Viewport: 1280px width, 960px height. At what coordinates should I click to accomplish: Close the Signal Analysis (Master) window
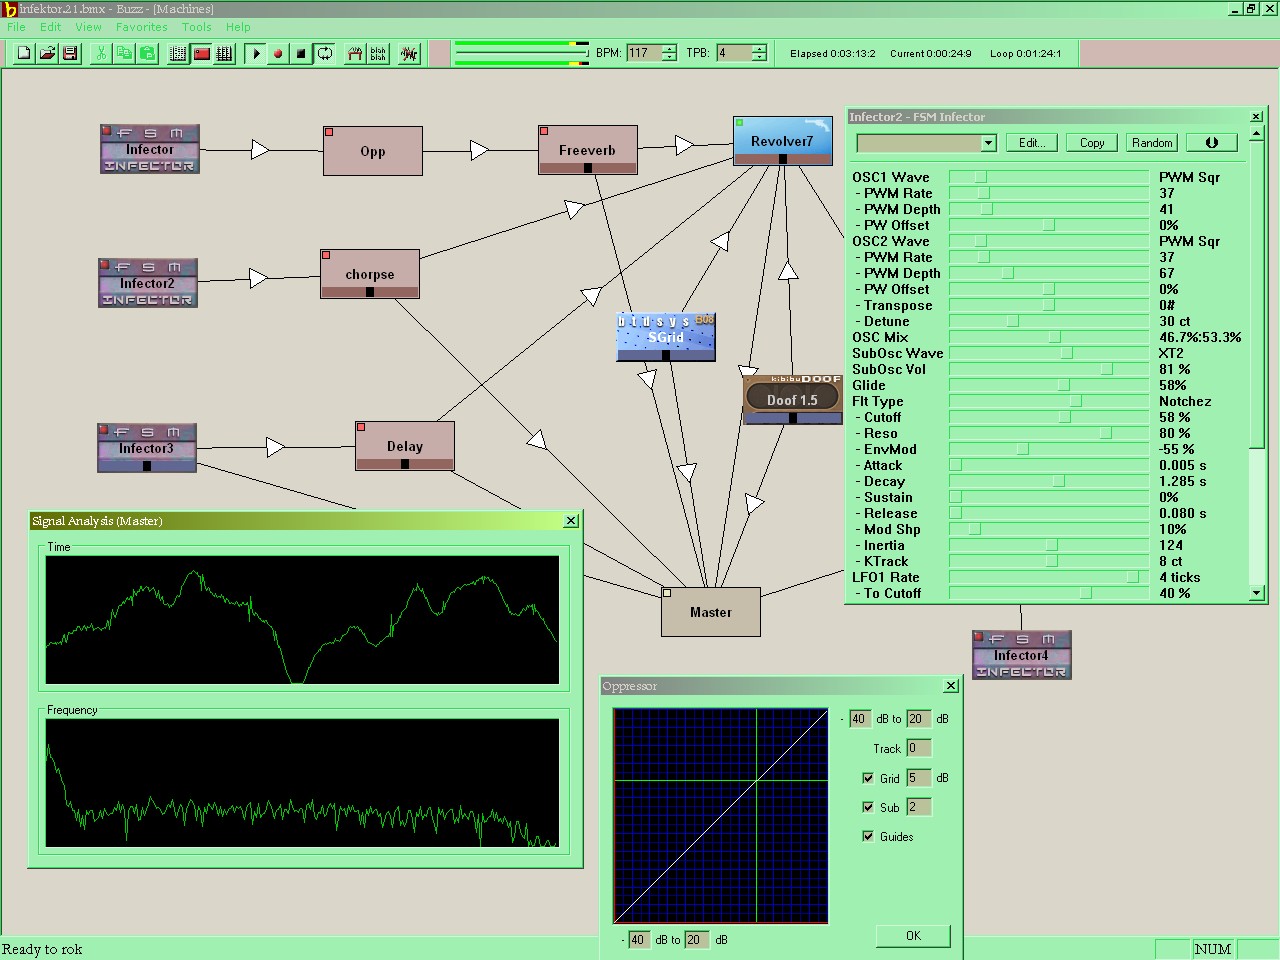[x=571, y=521]
